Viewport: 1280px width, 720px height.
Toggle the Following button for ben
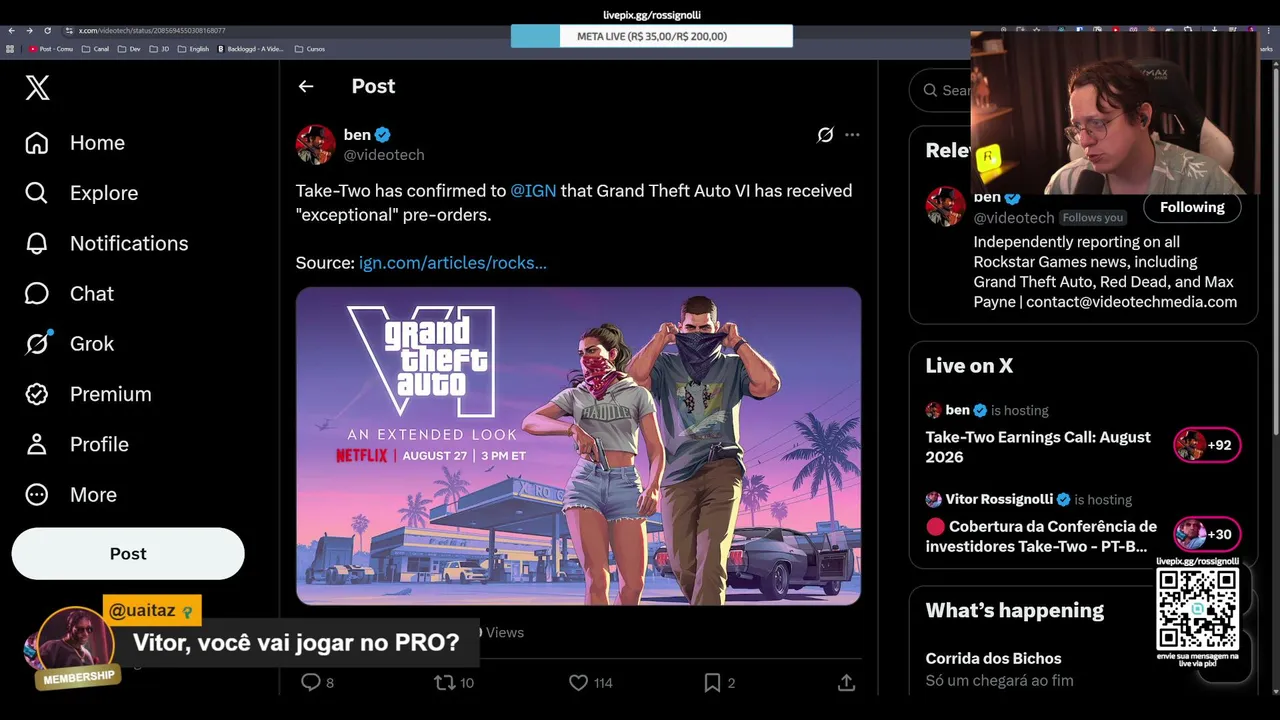(x=1192, y=207)
